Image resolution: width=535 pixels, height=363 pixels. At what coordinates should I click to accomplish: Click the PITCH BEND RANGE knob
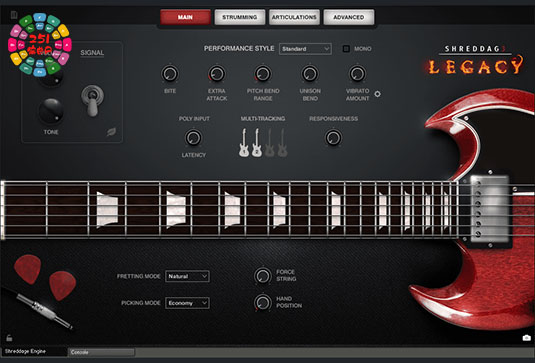tap(263, 74)
